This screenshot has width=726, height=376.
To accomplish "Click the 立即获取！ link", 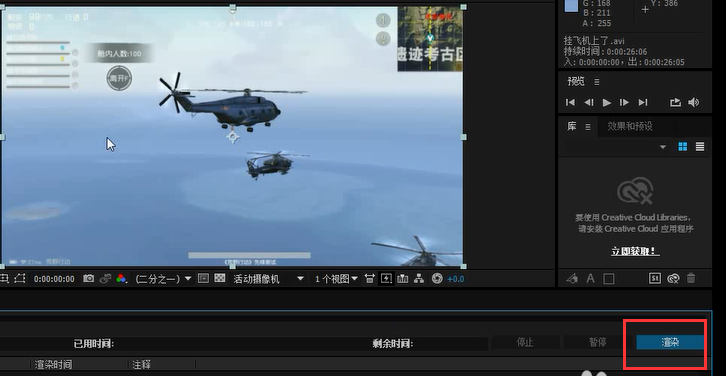I will click(x=635, y=251).
